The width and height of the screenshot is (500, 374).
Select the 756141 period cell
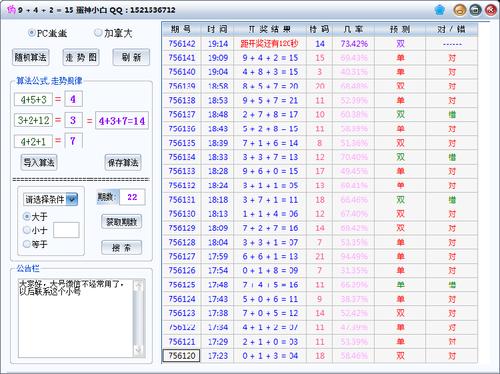click(182, 58)
